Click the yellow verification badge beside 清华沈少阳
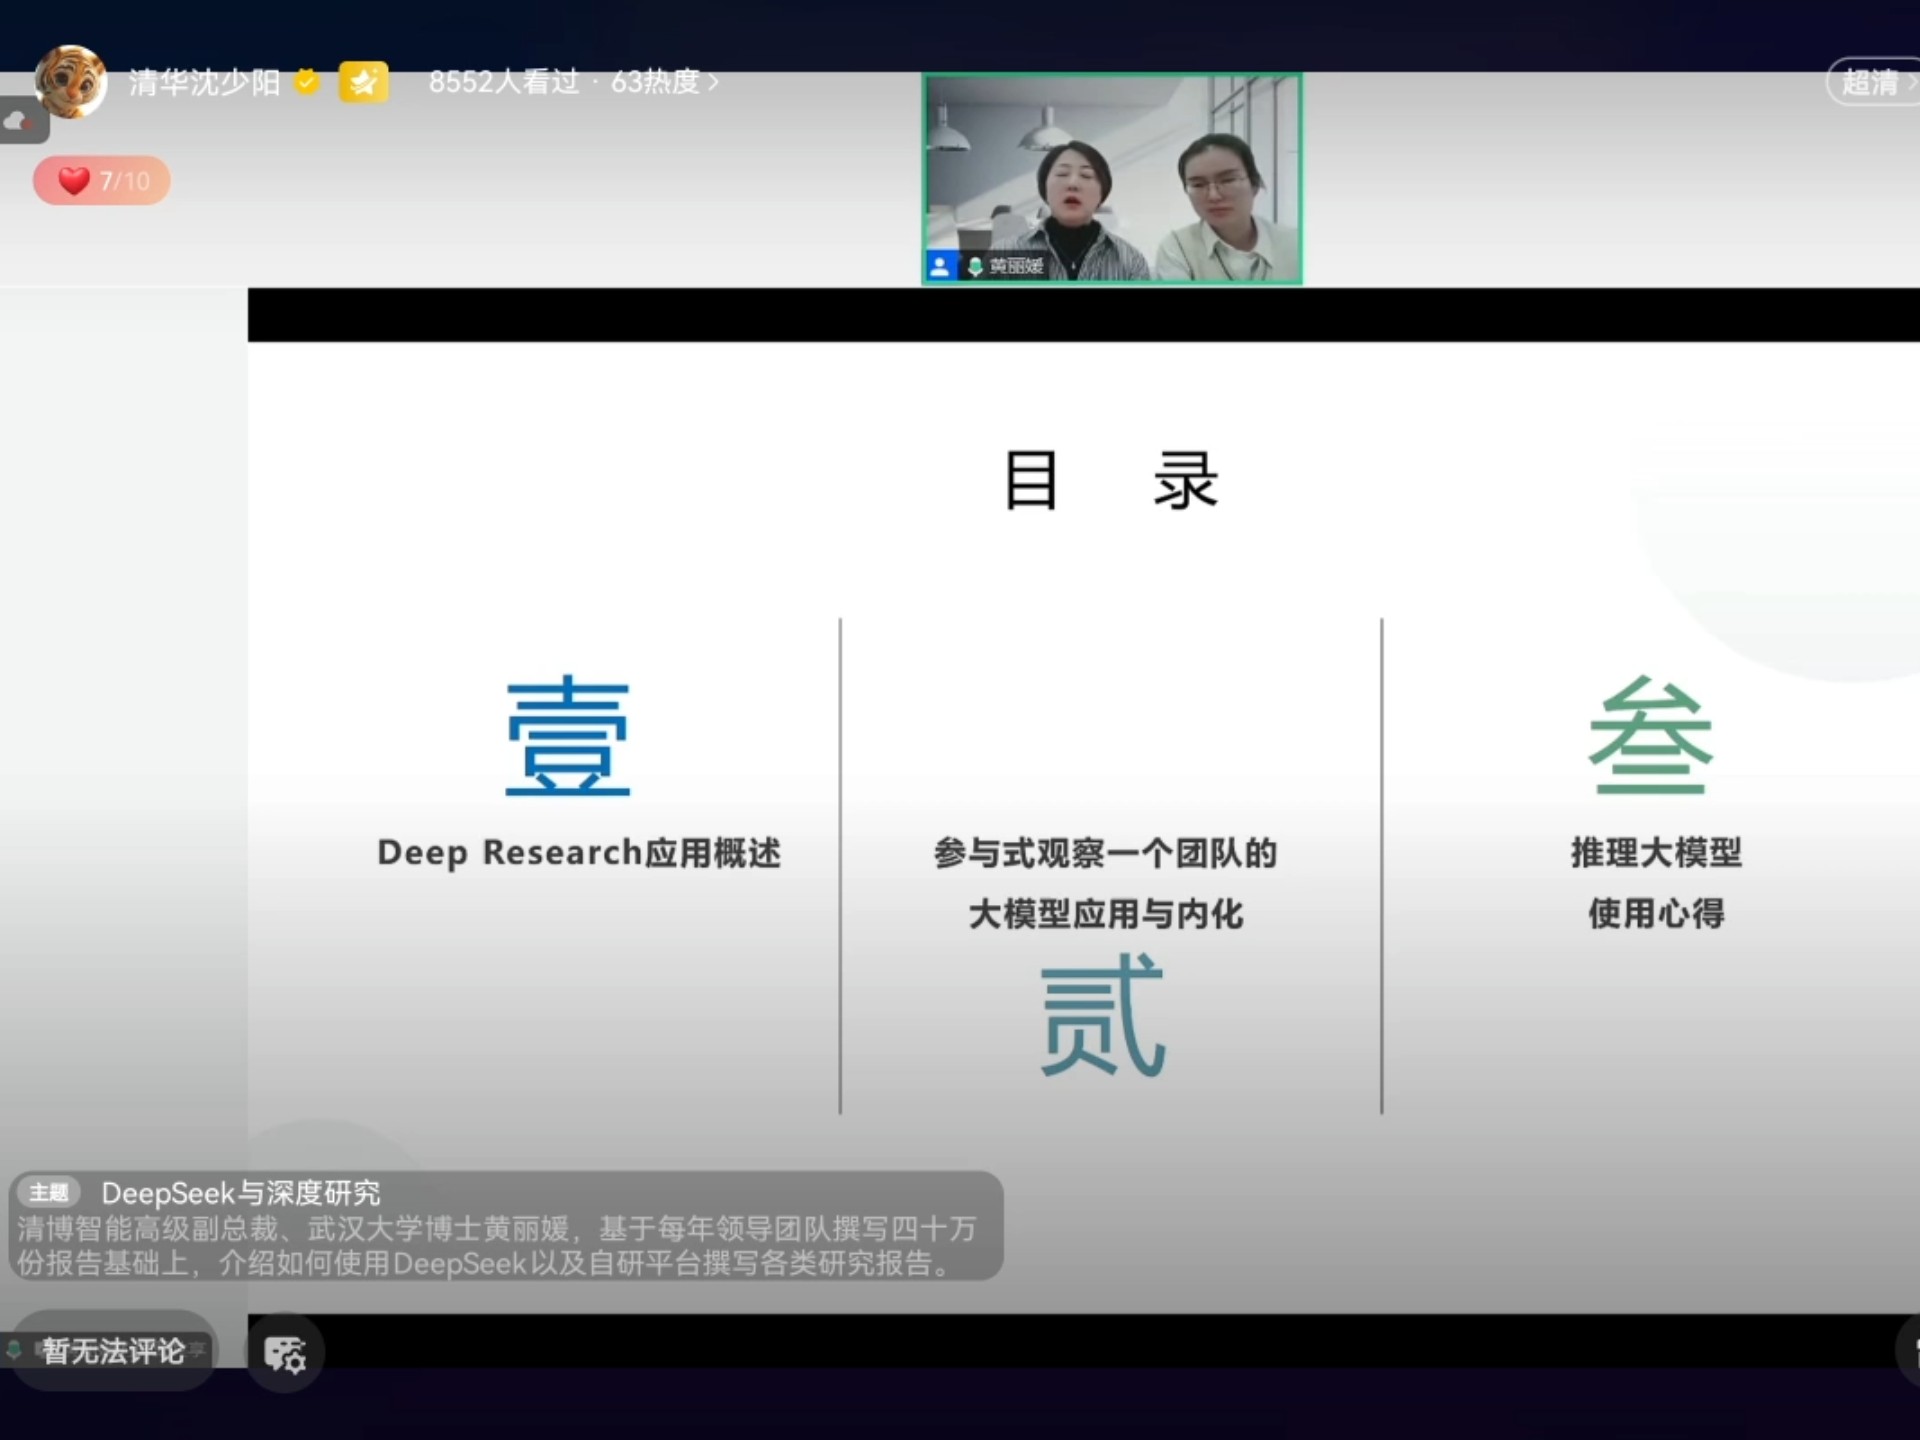1920x1440 pixels. tap(306, 82)
